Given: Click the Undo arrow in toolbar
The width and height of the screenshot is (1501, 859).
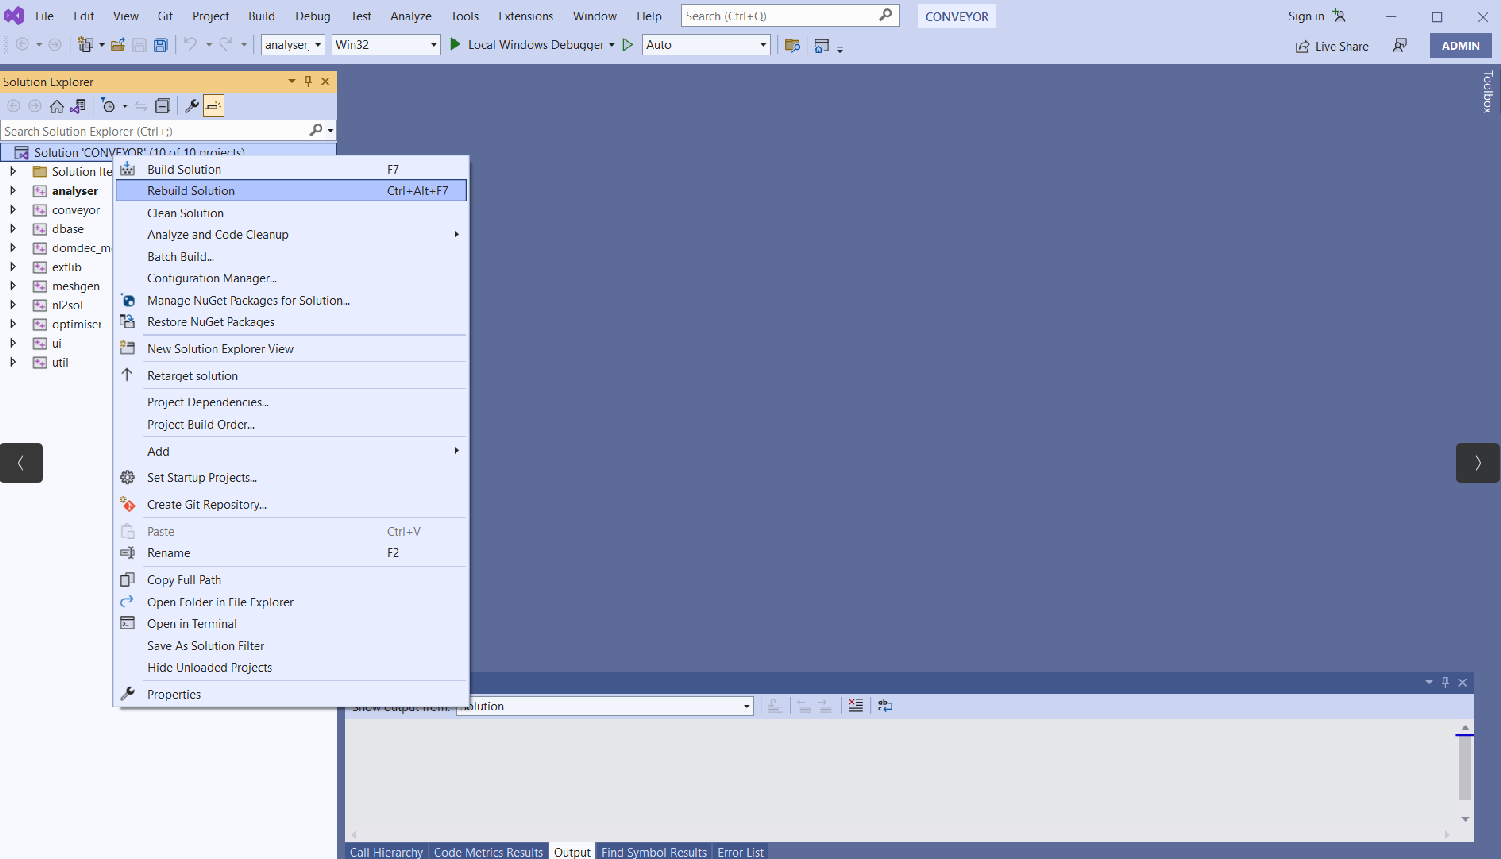Looking at the screenshot, I should point(190,45).
